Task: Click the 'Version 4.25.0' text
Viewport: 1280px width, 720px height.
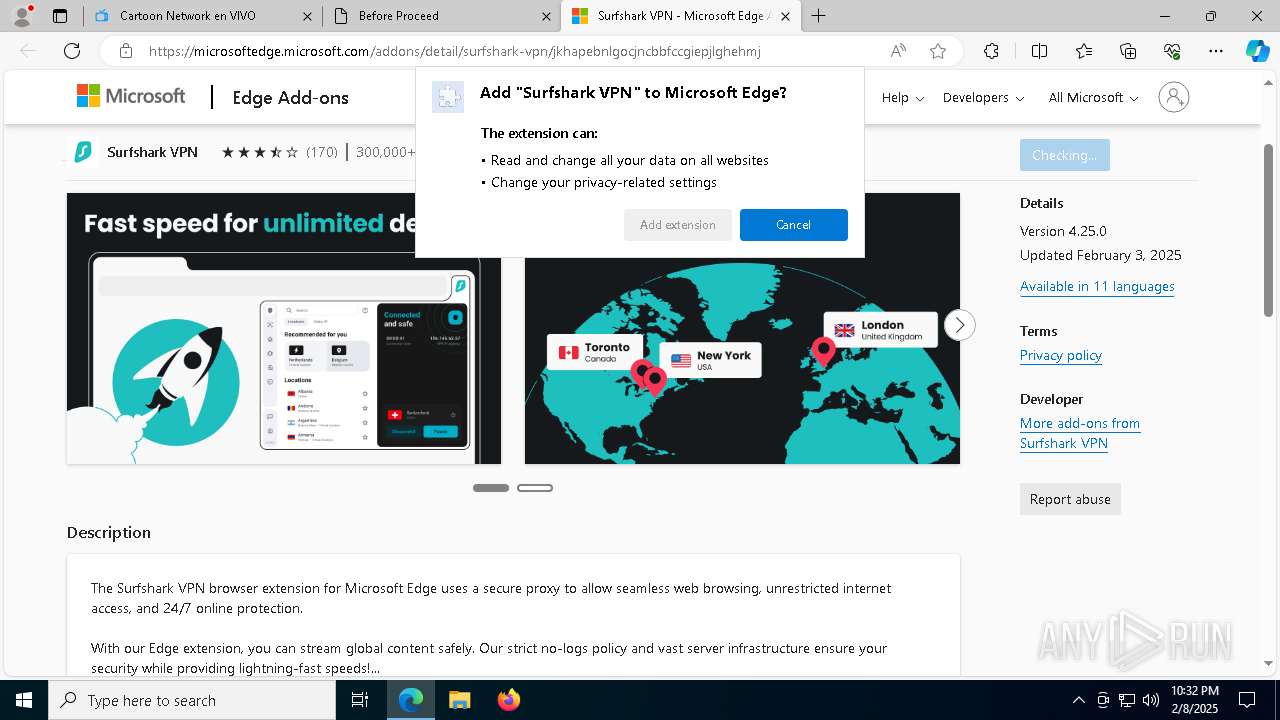Action: (x=1063, y=231)
